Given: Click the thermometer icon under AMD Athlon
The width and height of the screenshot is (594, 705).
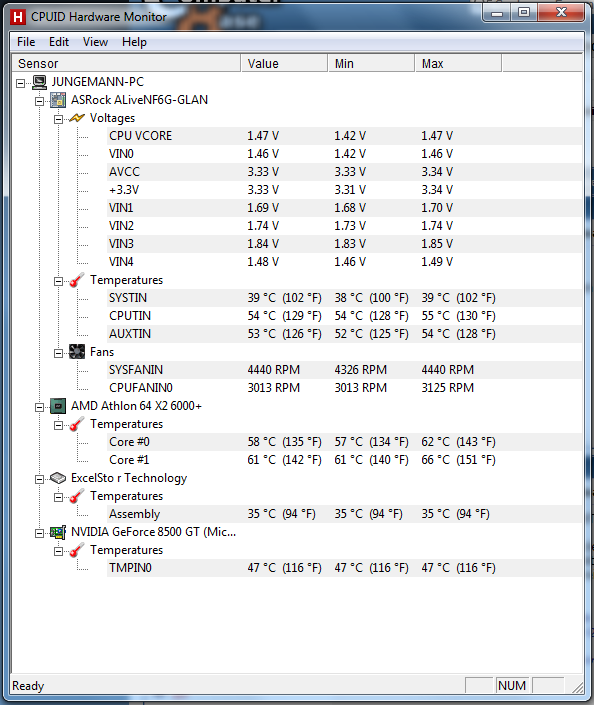Looking at the screenshot, I should coord(77,424).
